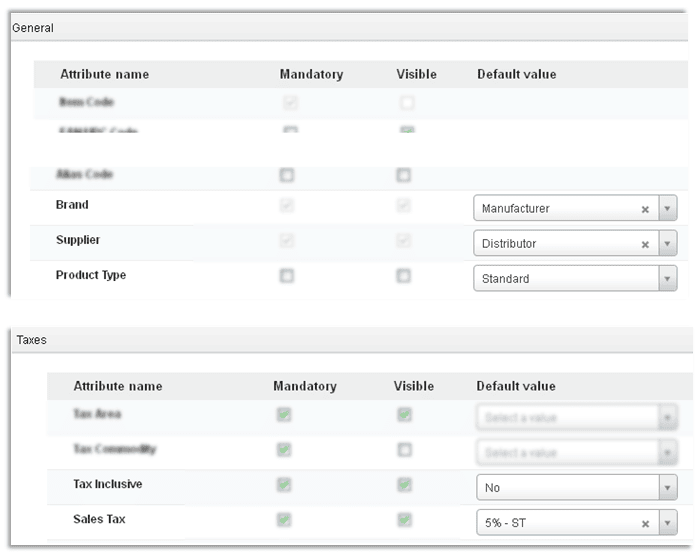Viewport: 700px width, 558px height.
Task: Toggle Product Type Mandatory checkbox
Action: tap(287, 276)
